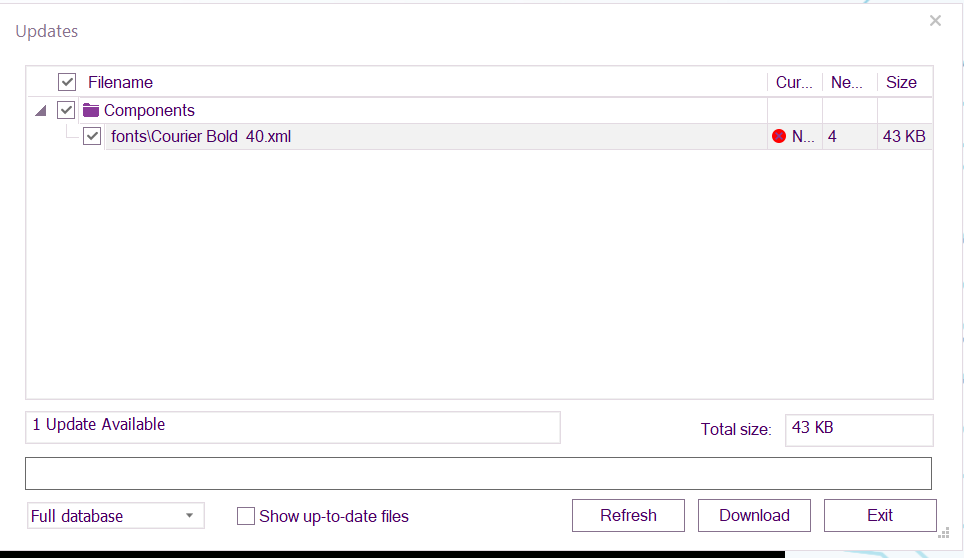Collapse the Components tree node triangle
The width and height of the screenshot is (964, 558).
[40, 111]
